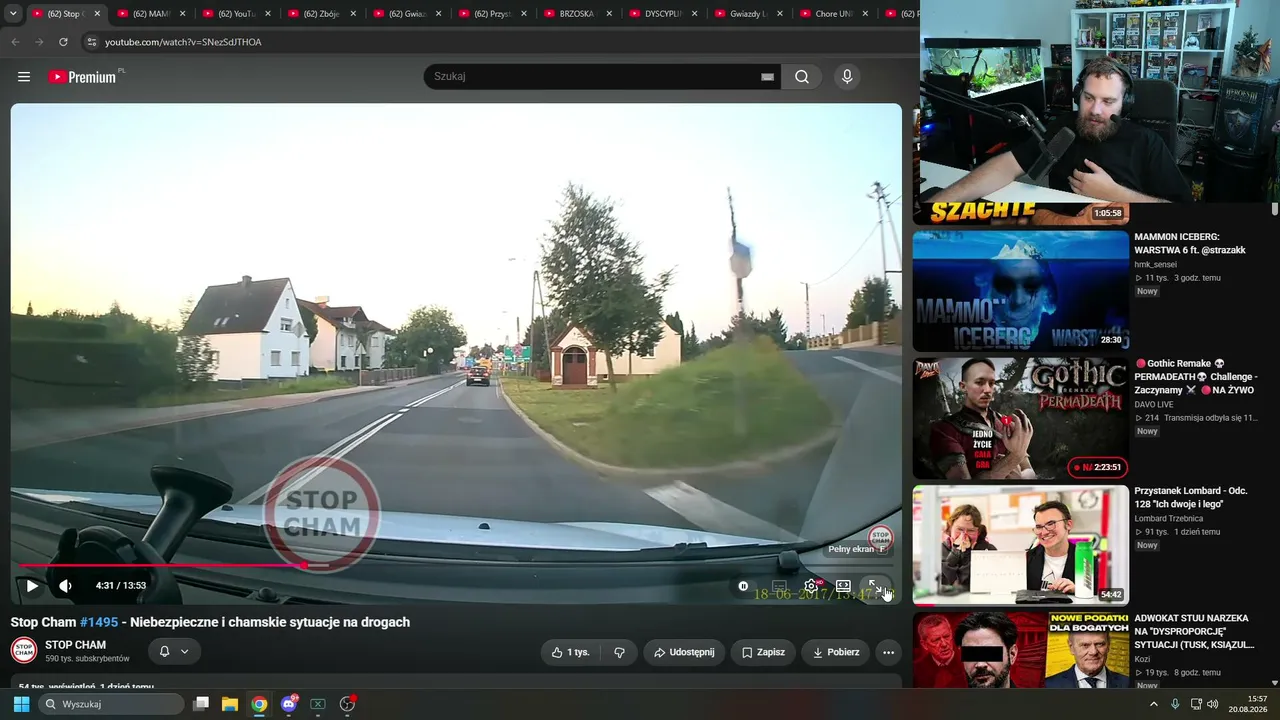Click the magnifier search button

(802, 77)
